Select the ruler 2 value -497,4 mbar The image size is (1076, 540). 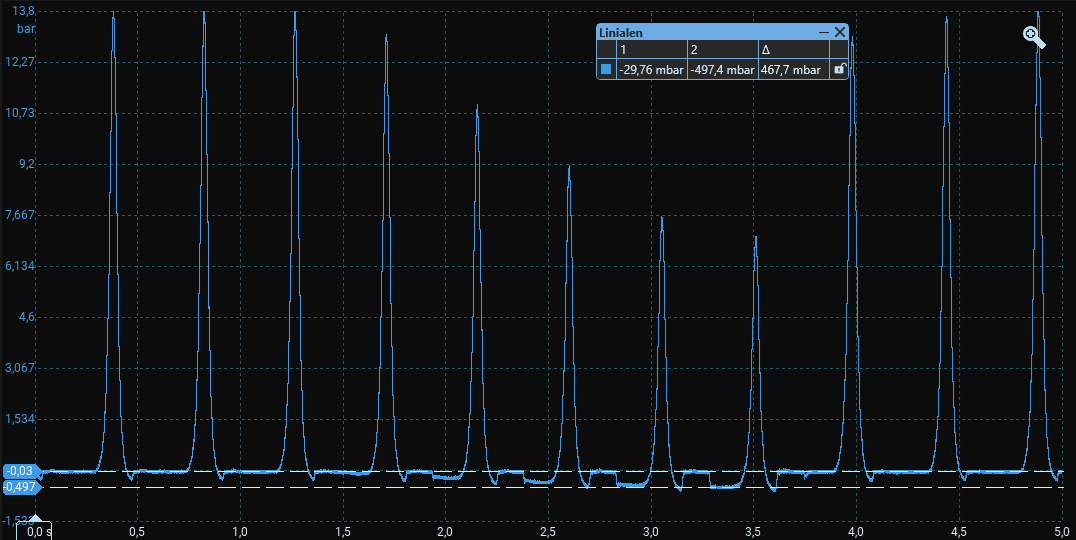coord(721,69)
